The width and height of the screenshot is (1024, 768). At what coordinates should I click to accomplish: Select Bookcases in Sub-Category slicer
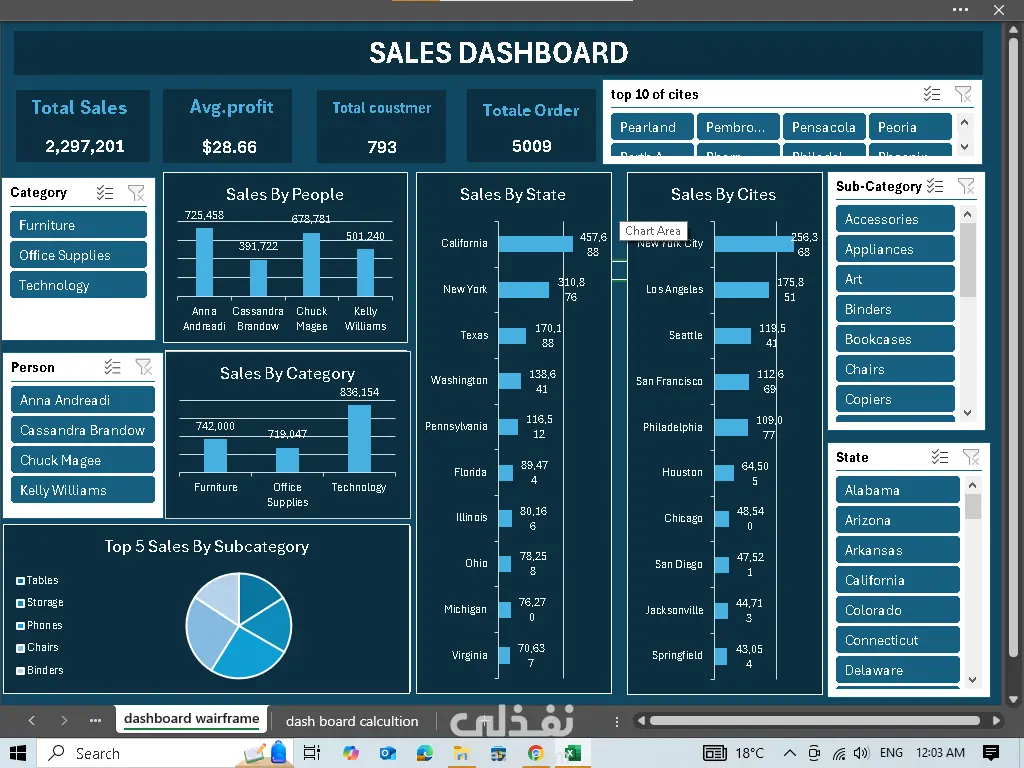tap(895, 339)
